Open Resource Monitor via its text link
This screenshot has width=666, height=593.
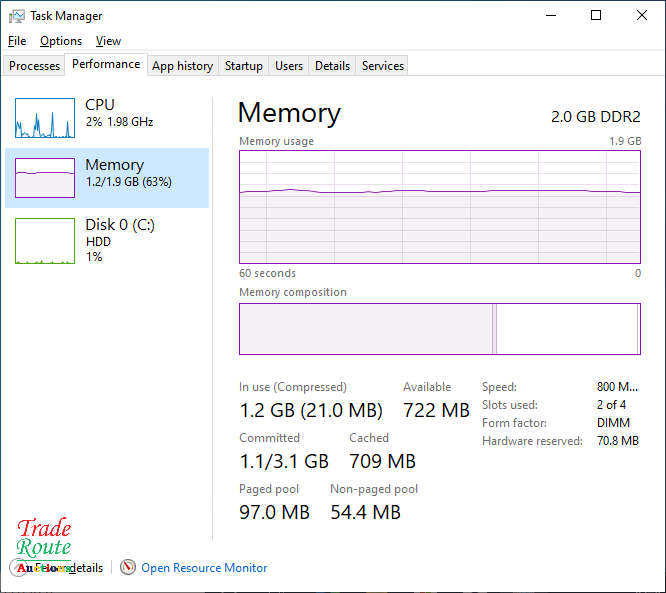click(204, 568)
